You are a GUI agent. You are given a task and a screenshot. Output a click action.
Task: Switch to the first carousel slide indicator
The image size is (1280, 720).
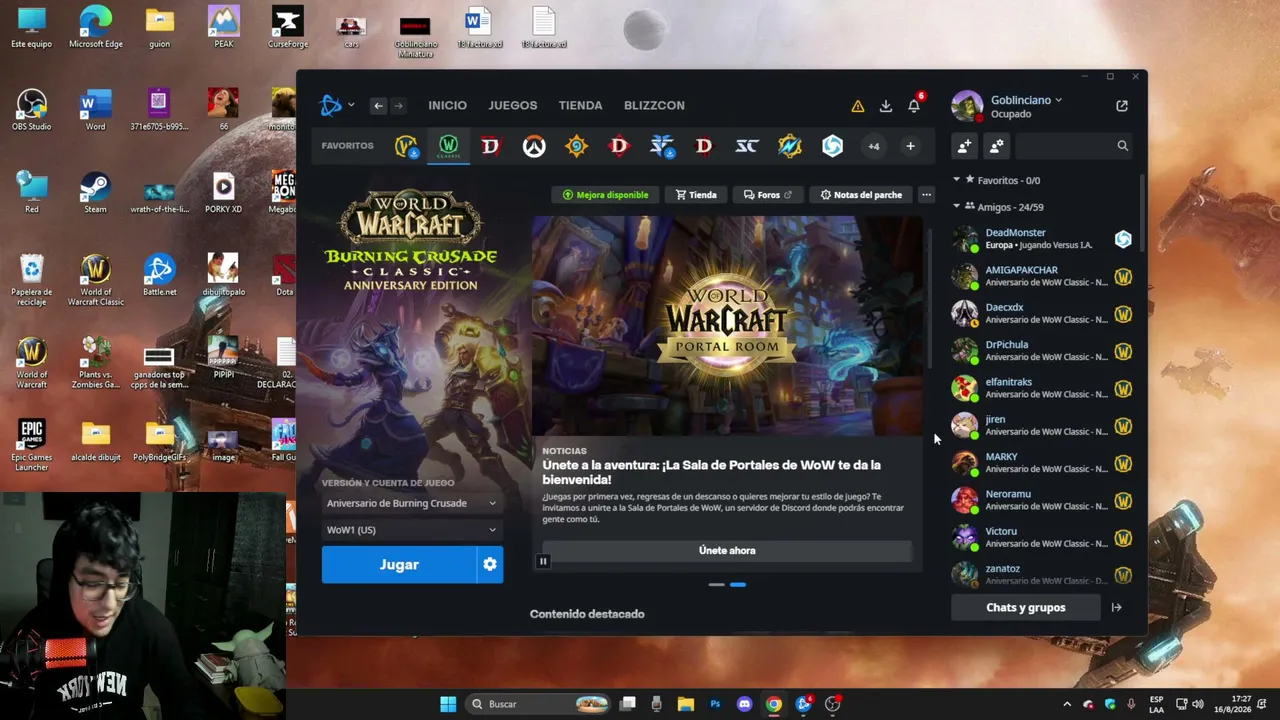coord(716,584)
